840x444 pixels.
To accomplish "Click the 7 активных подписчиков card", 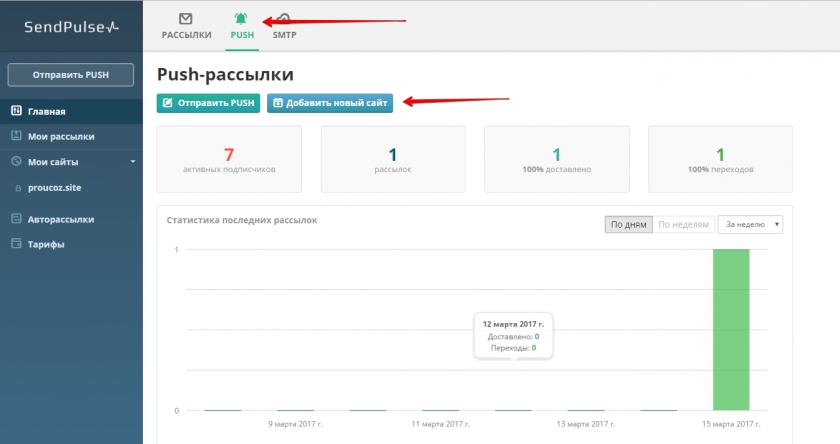I will click(229, 159).
